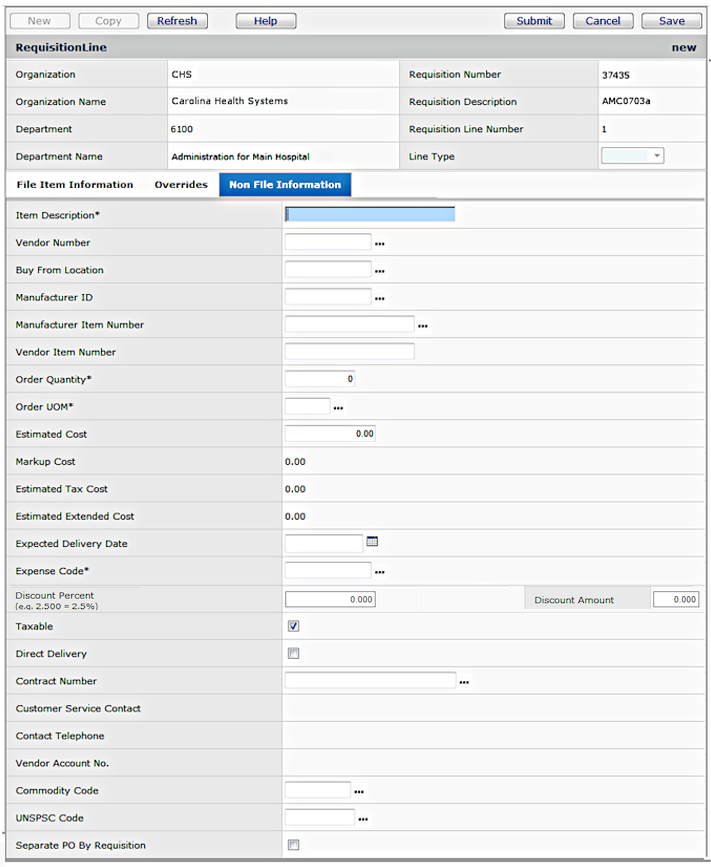
Task: Open UNSPSC Code lookup ellipsis
Action: [x=363, y=819]
